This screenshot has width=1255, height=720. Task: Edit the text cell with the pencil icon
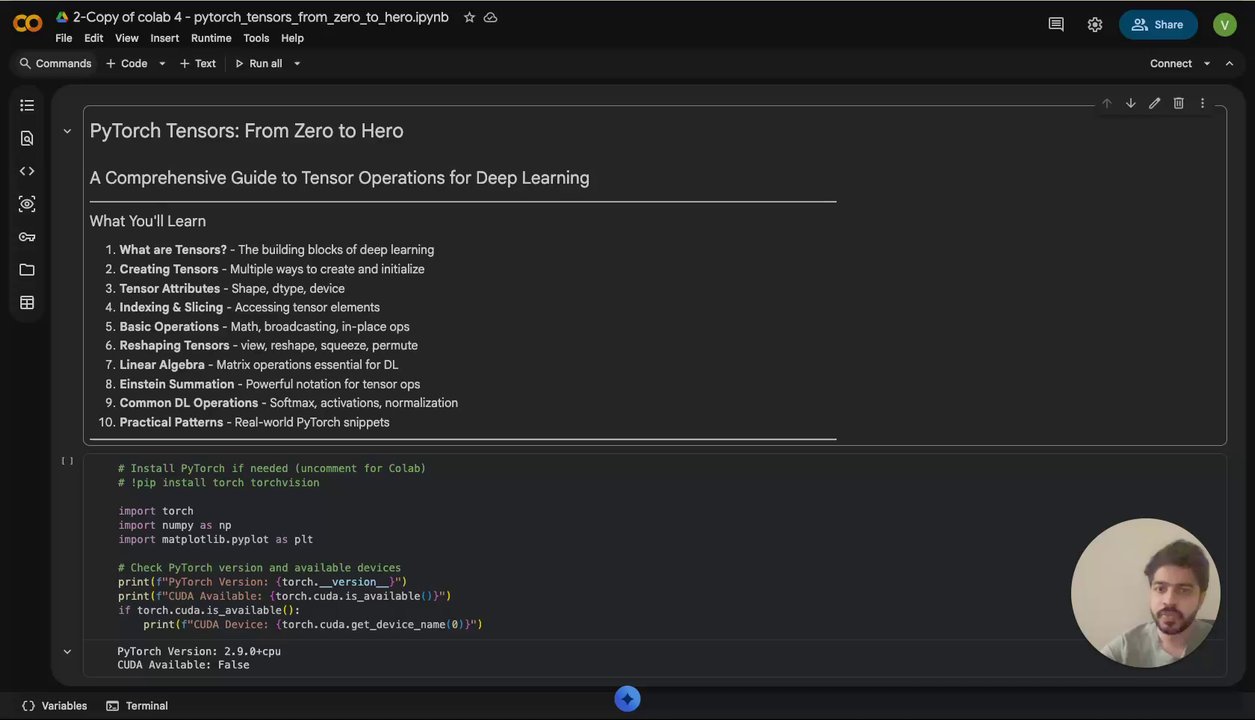[1154, 103]
